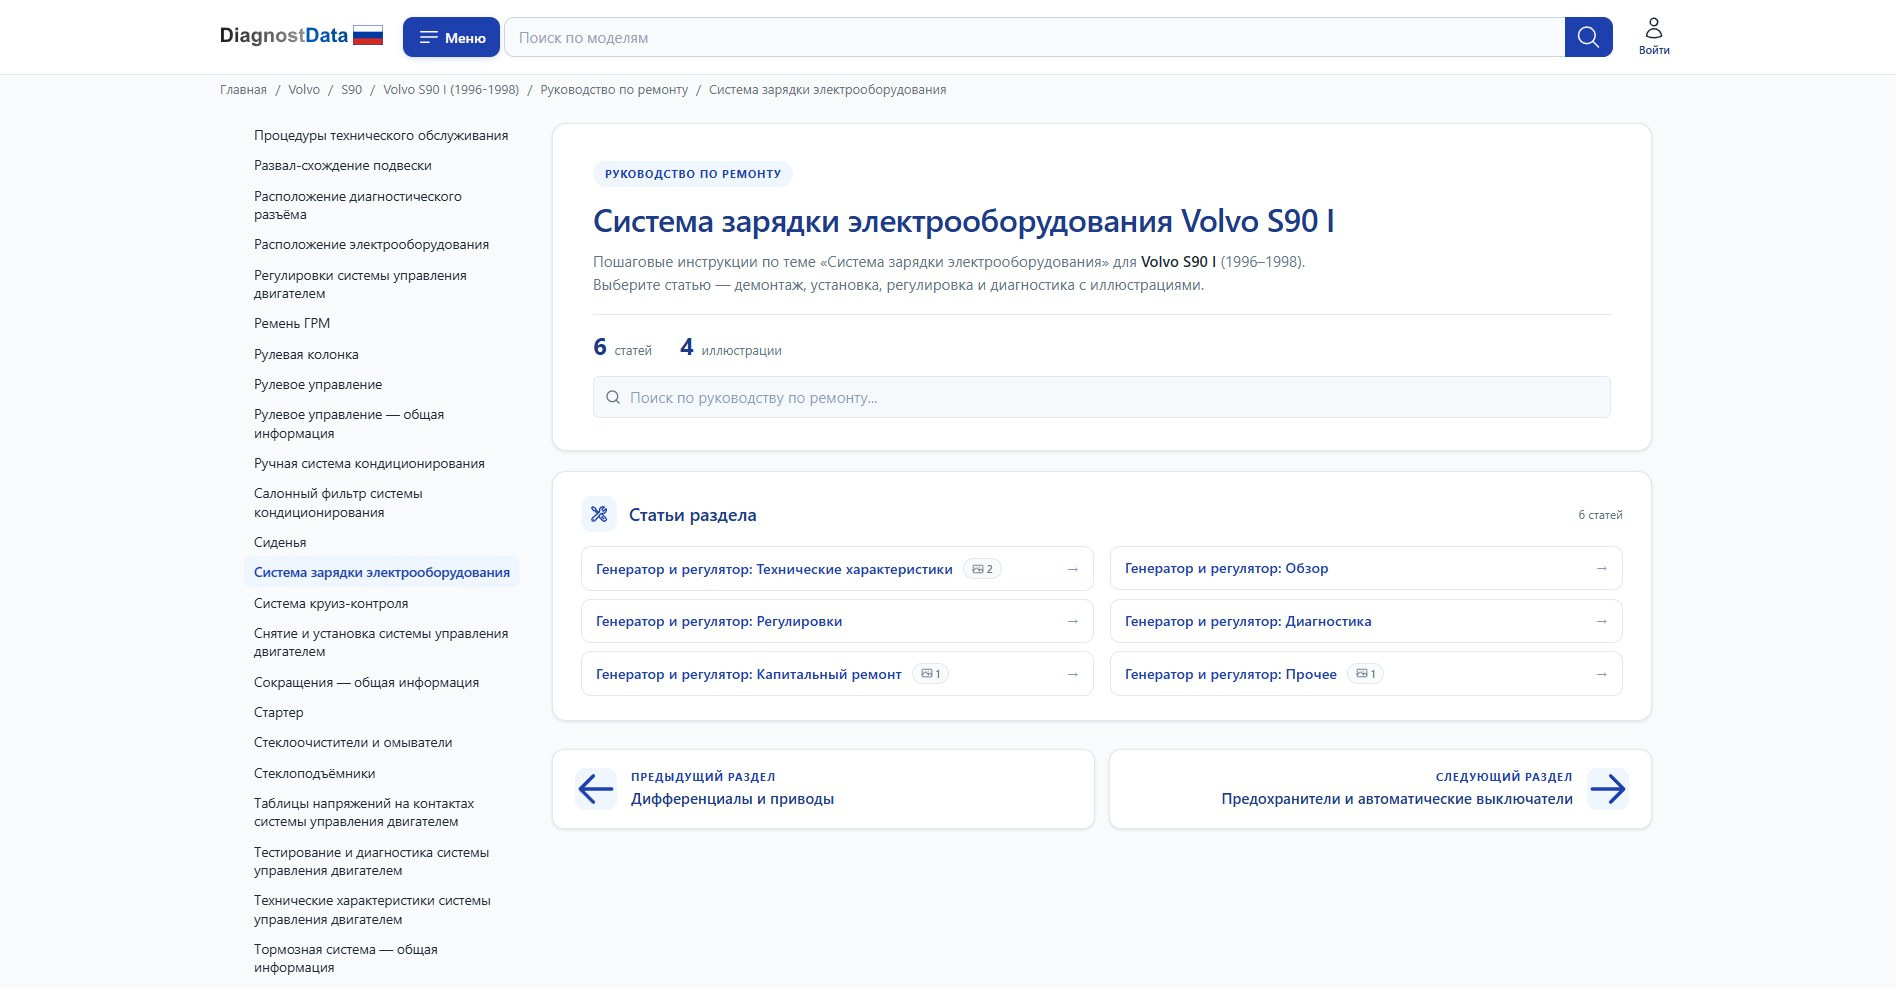The image size is (1896, 988).
Task: Click the Volvo S90 I (1996-1998) breadcrumb
Action: pyautogui.click(x=451, y=90)
